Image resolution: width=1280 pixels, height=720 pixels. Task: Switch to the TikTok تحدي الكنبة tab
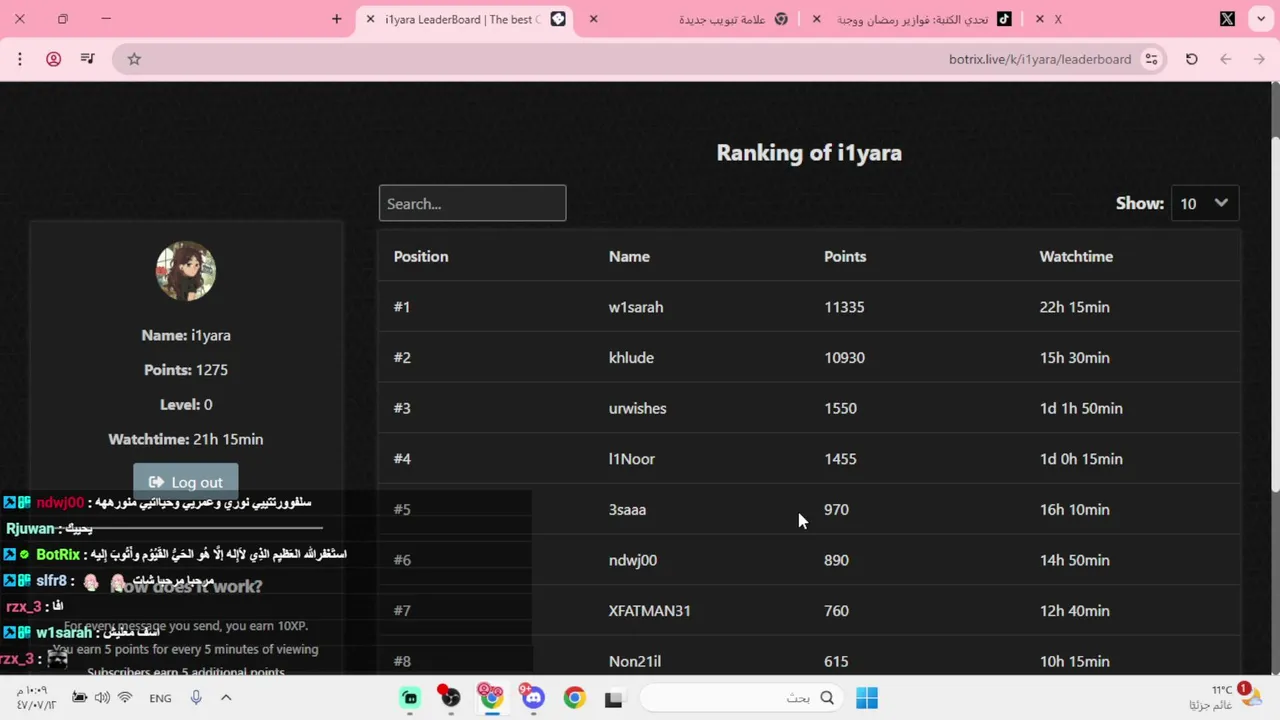coord(914,19)
